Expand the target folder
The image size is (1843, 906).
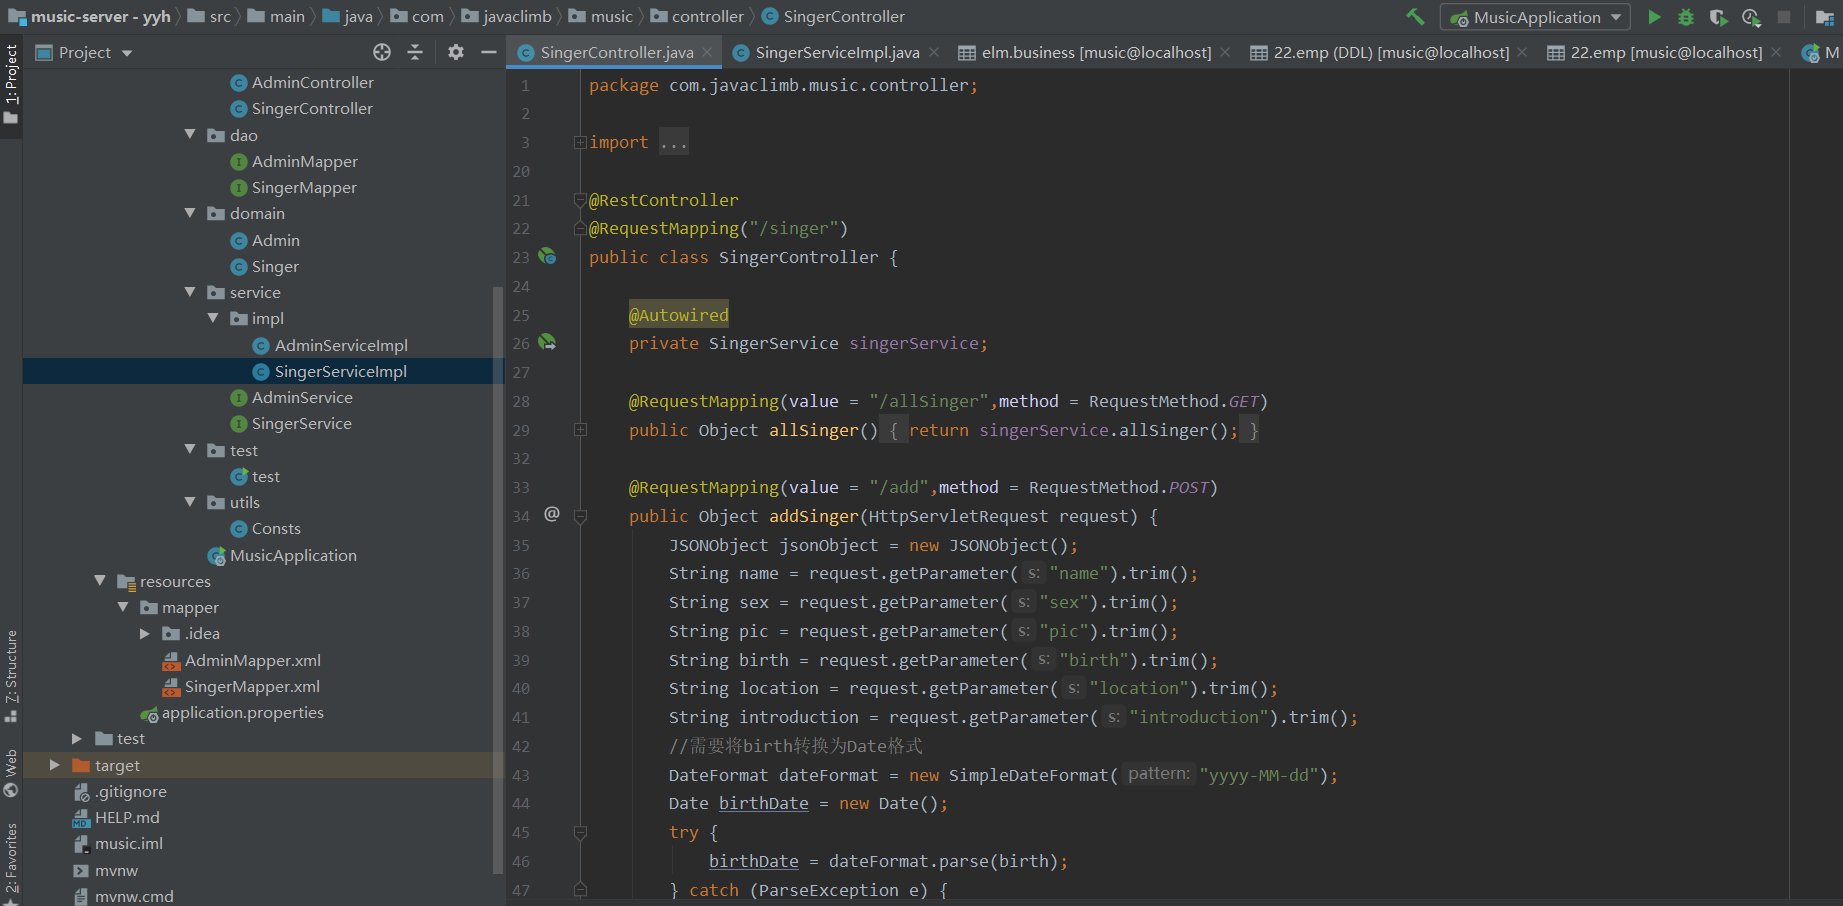55,765
